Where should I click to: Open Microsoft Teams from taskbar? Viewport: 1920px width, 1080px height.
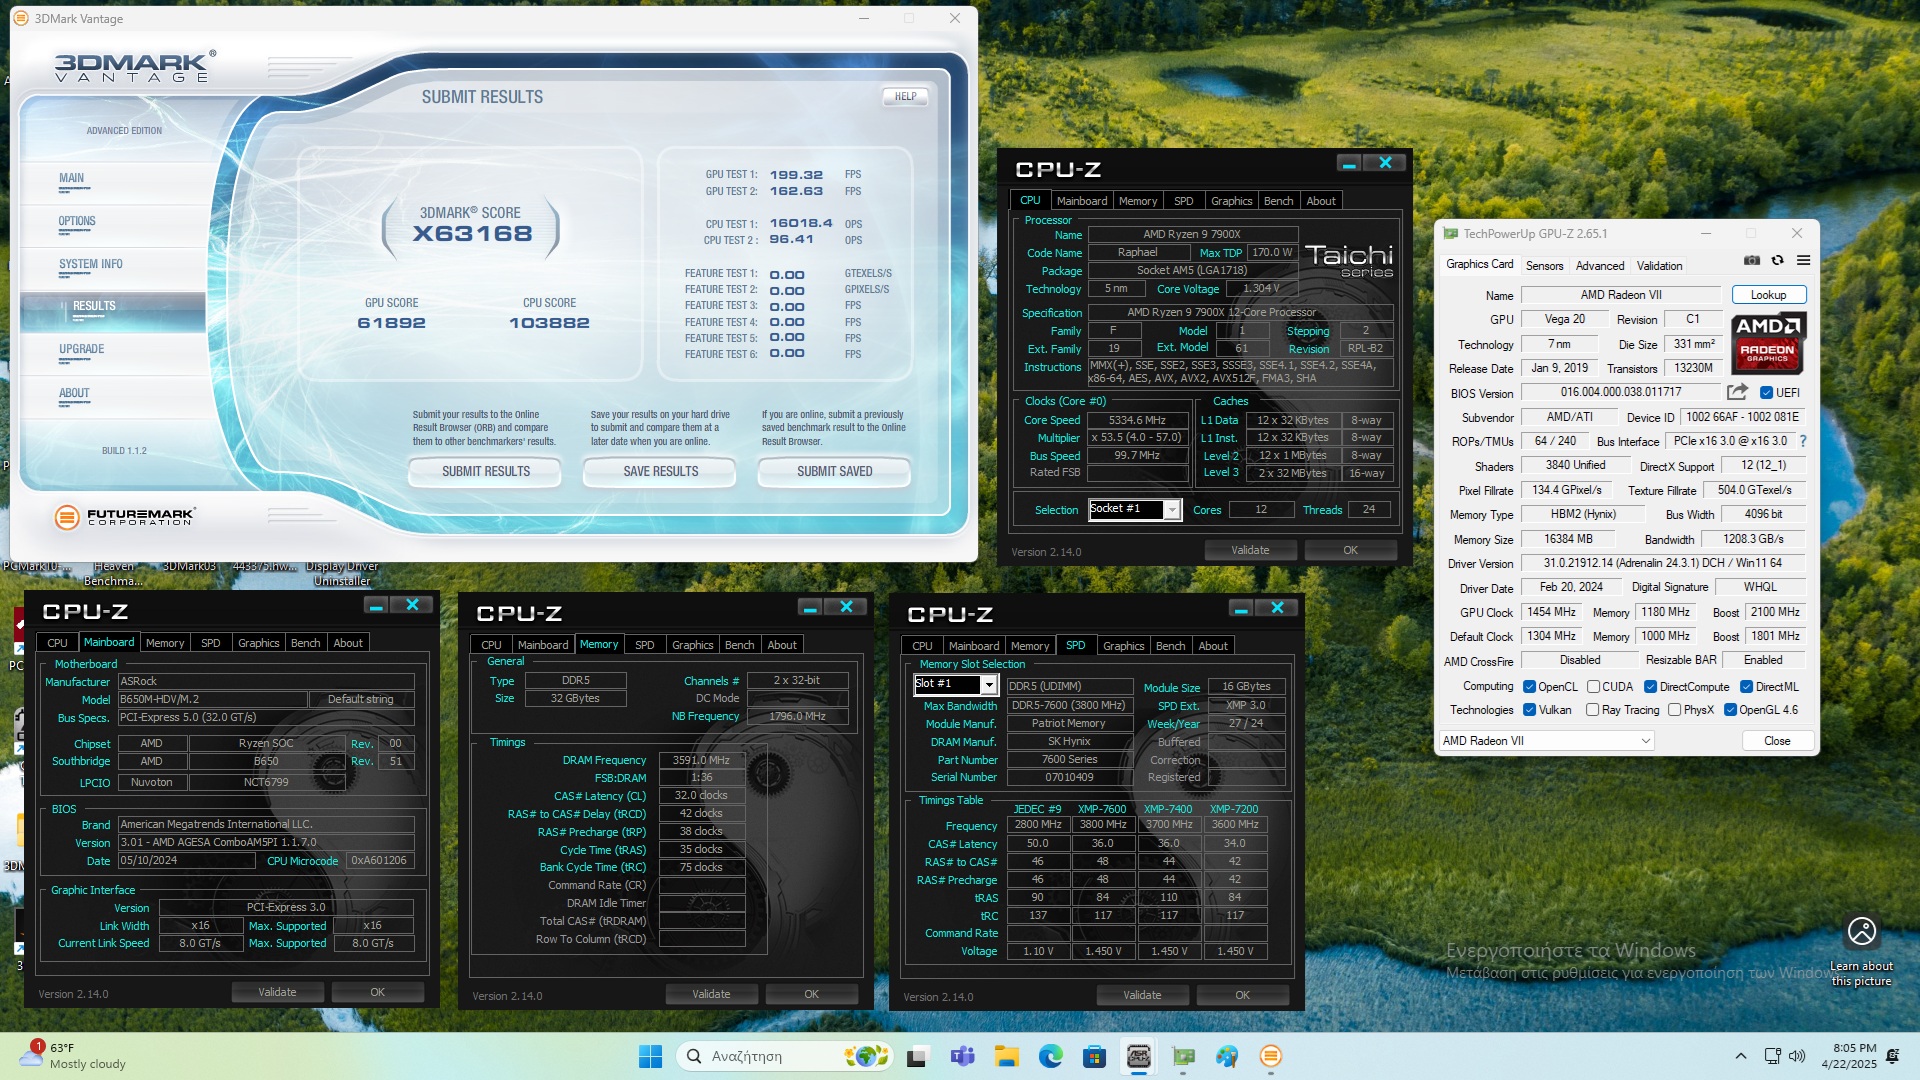pyautogui.click(x=962, y=1056)
